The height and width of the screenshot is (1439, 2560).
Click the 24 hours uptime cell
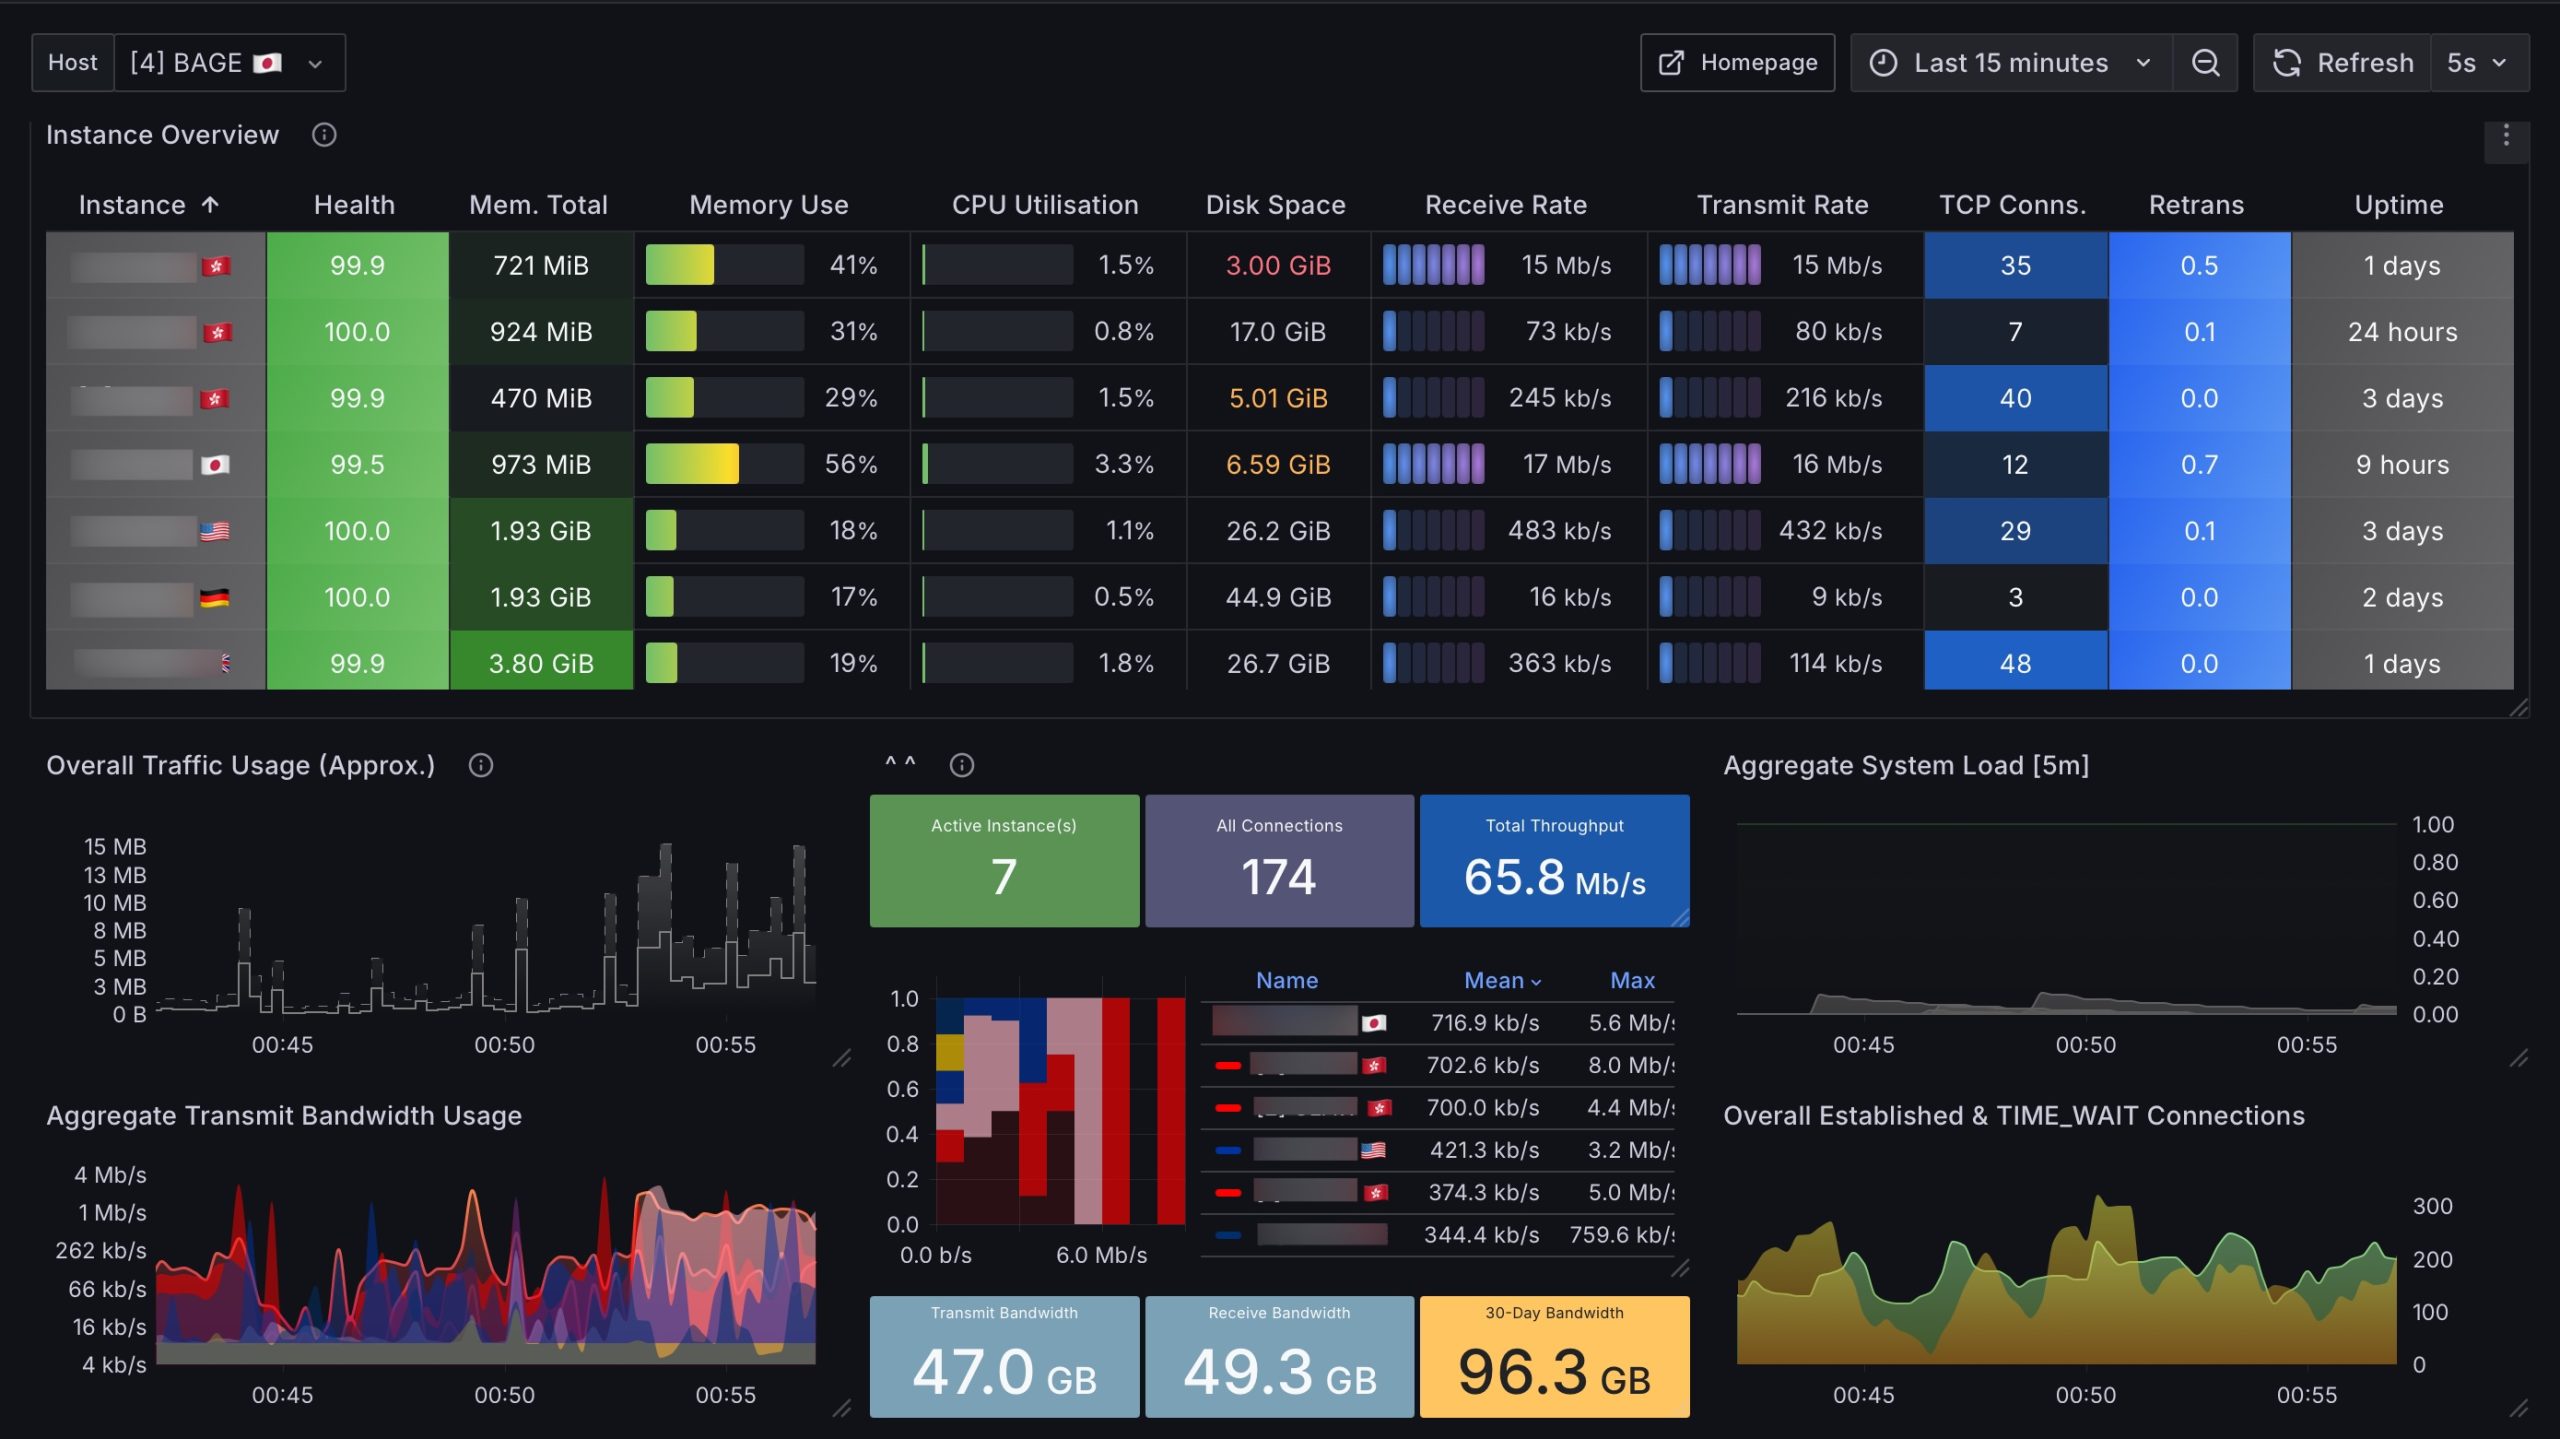pyautogui.click(x=2402, y=332)
